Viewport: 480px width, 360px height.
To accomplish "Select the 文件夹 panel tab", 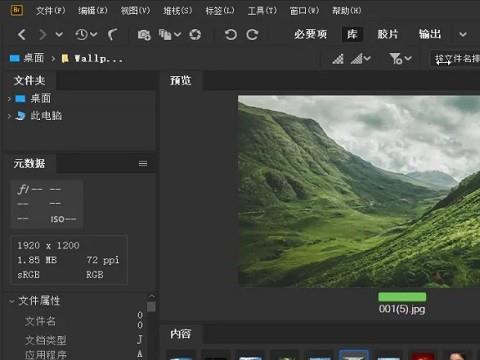I will pyautogui.click(x=29, y=80).
